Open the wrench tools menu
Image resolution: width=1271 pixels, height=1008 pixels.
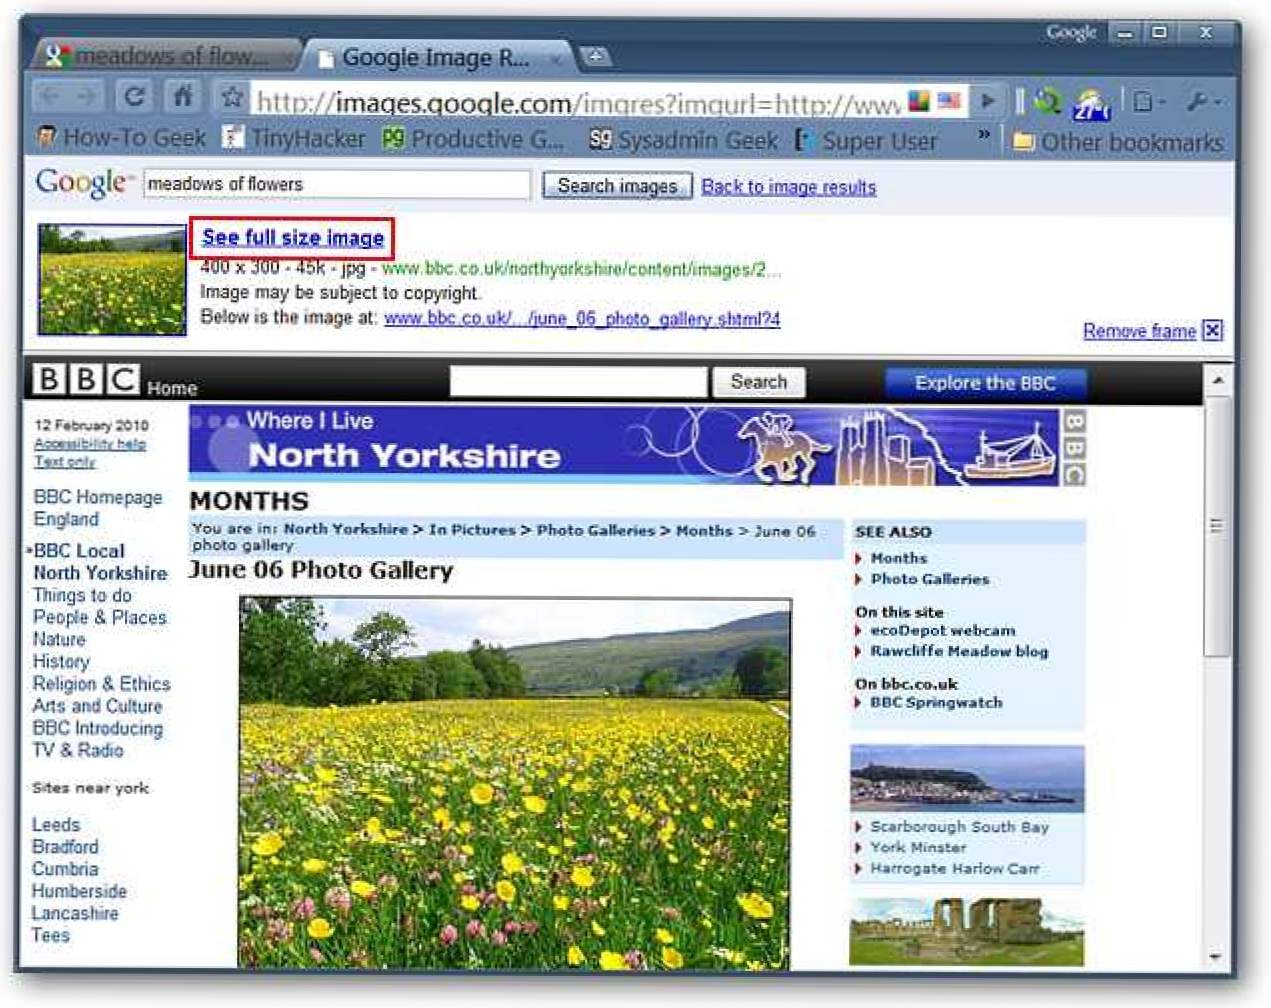pos(1201,101)
